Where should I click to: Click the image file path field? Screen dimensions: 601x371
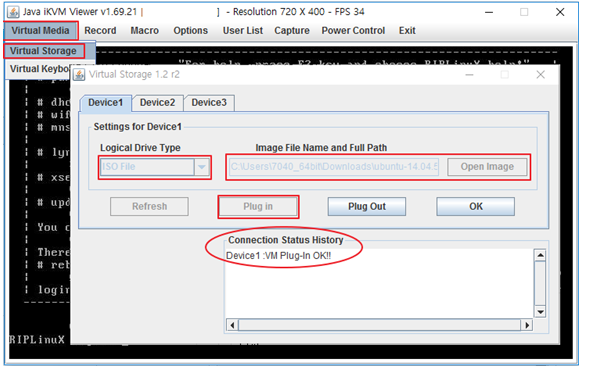click(334, 167)
